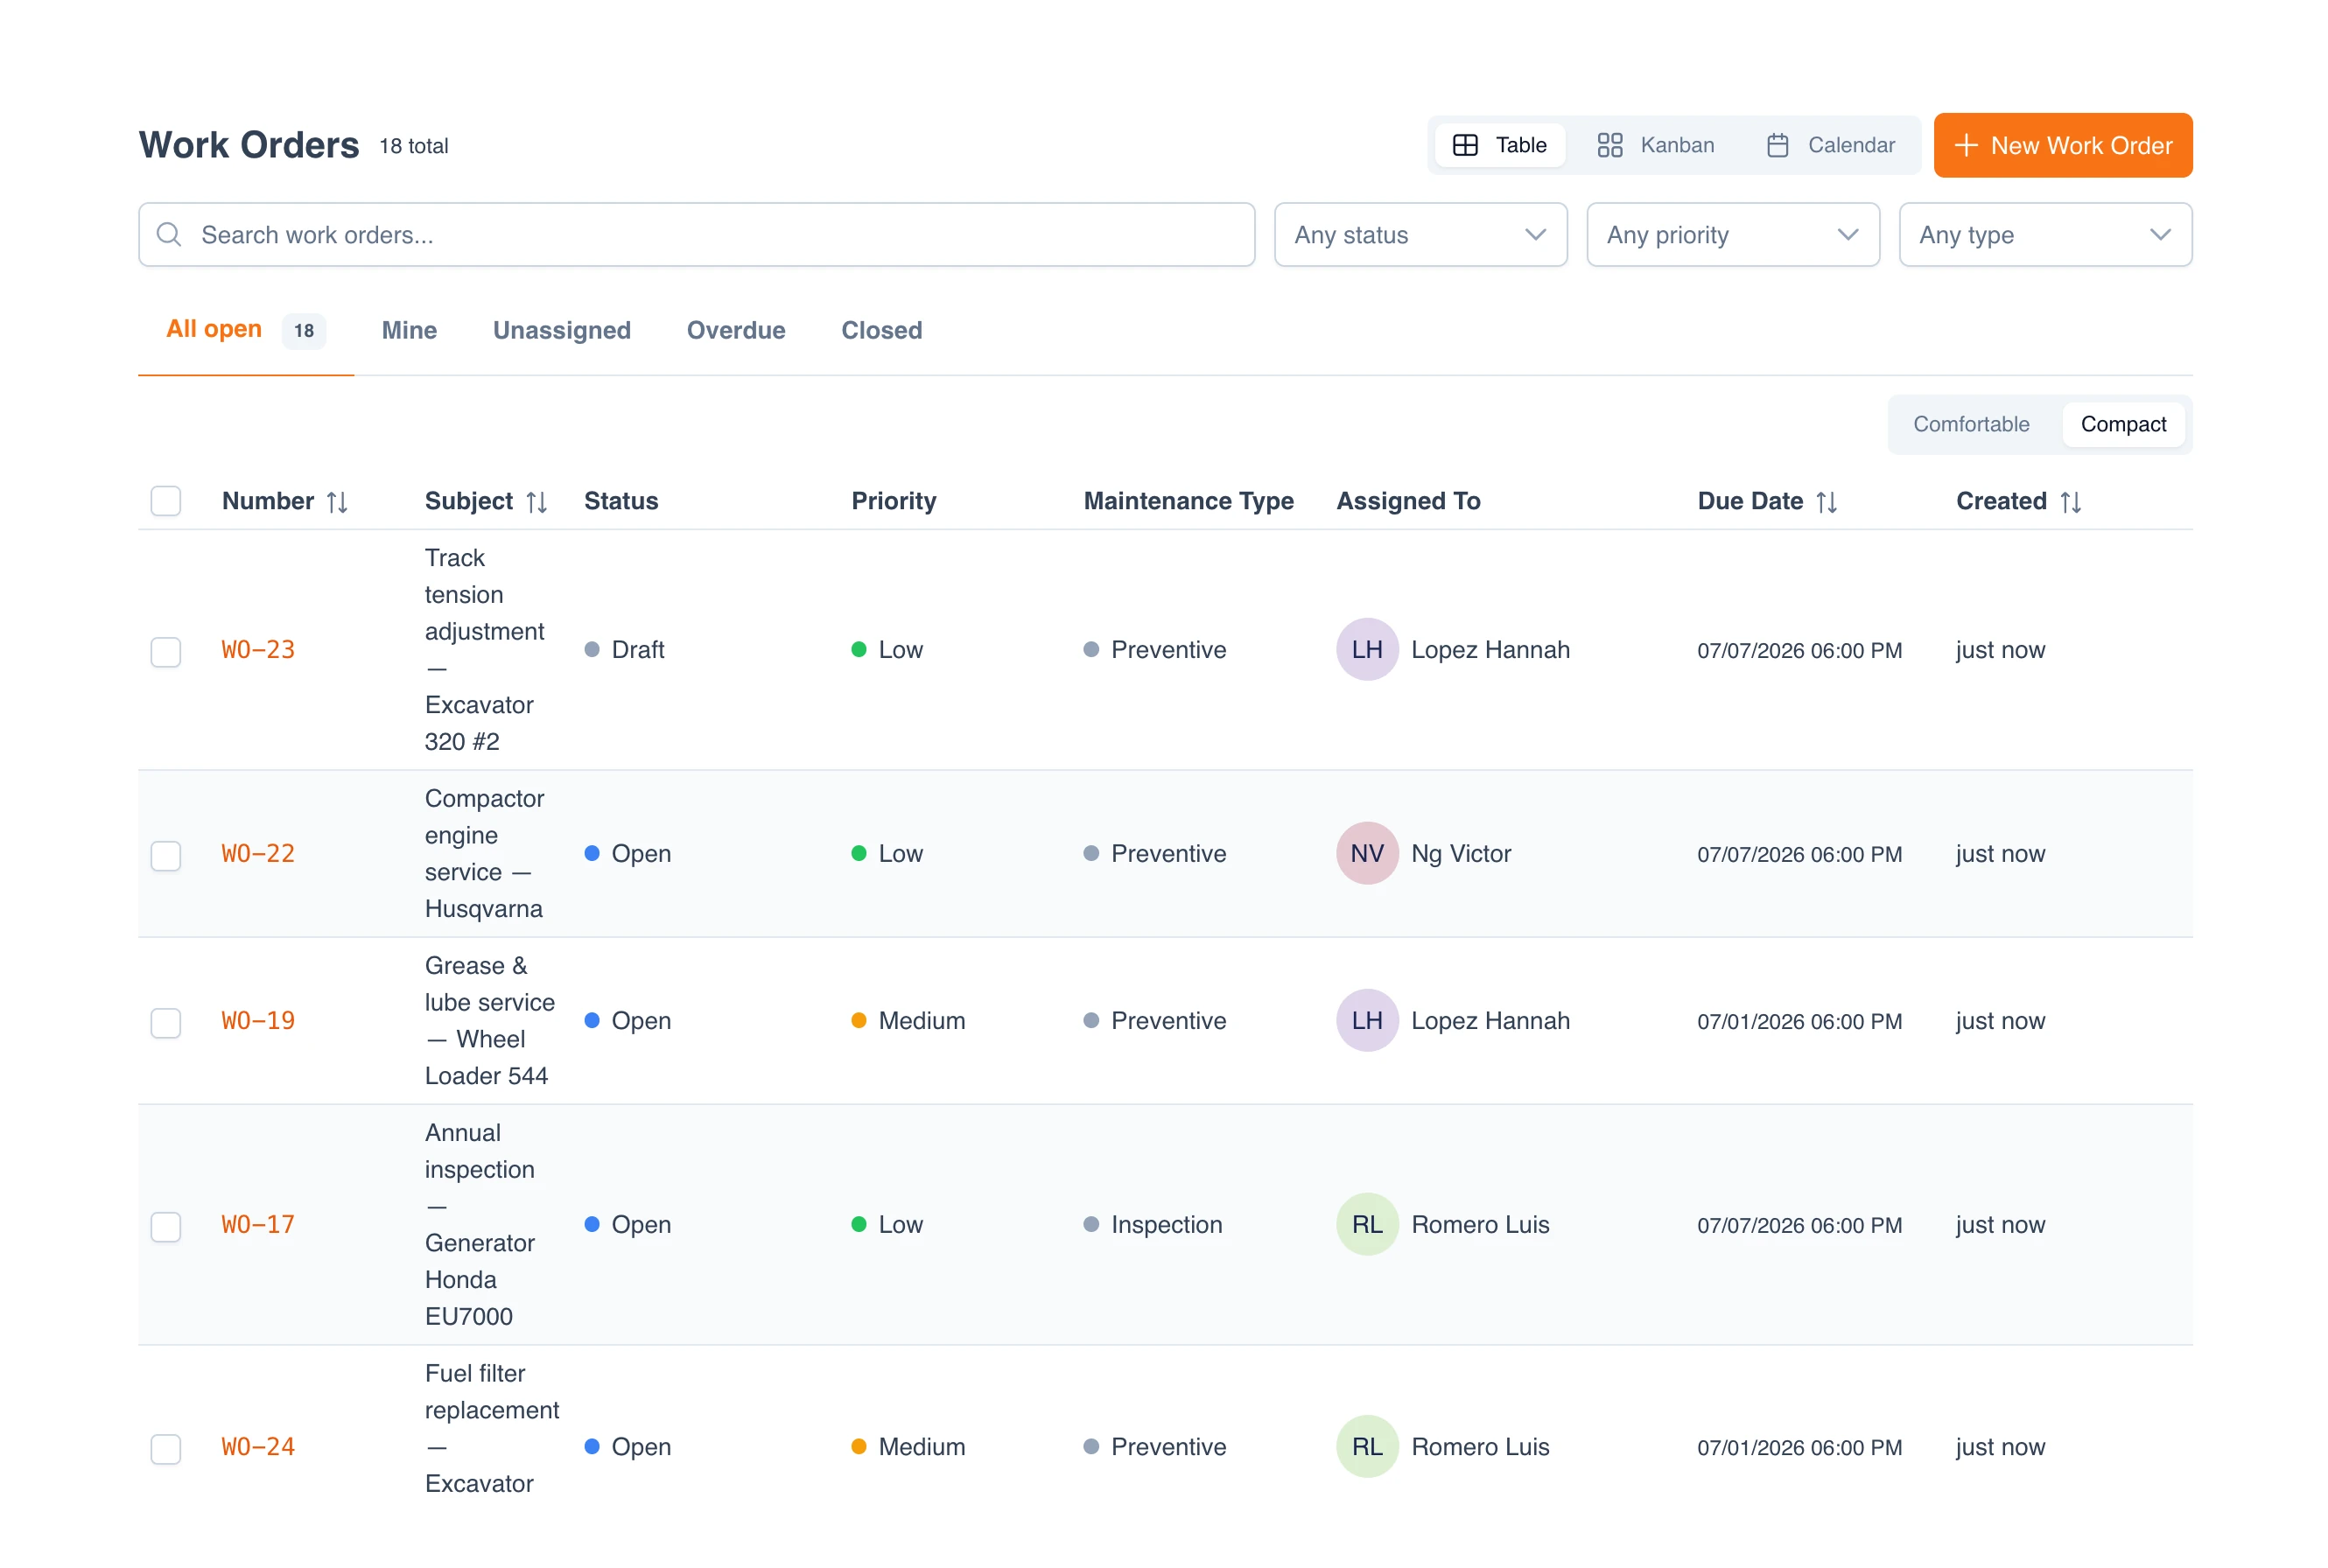Screen dimensions: 2328x1568
Task: Click the Number column sort icon
Action: pos(337,502)
